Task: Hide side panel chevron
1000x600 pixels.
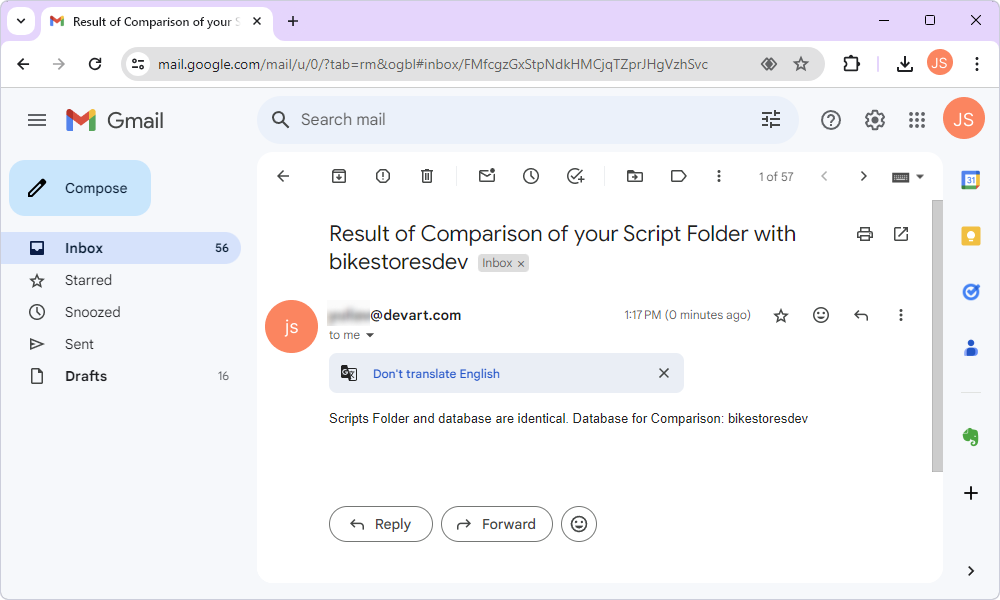Action: pyautogui.click(x=971, y=571)
